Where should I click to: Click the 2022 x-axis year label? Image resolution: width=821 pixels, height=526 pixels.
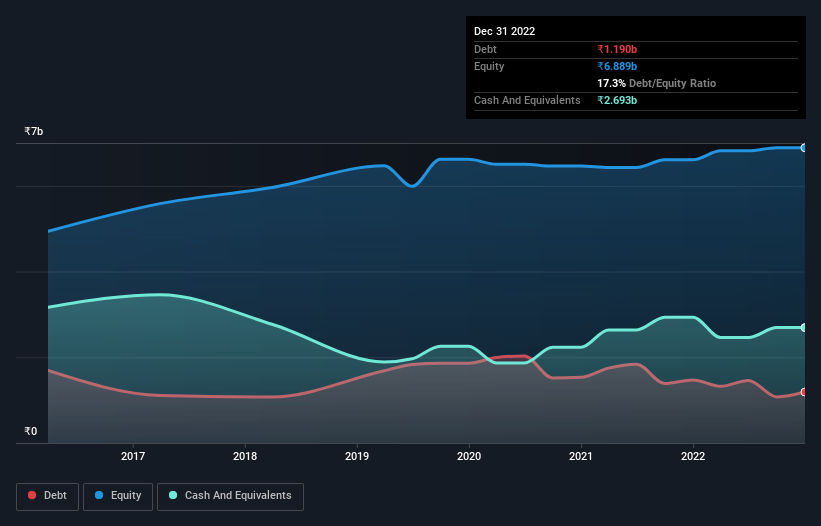[x=693, y=456]
